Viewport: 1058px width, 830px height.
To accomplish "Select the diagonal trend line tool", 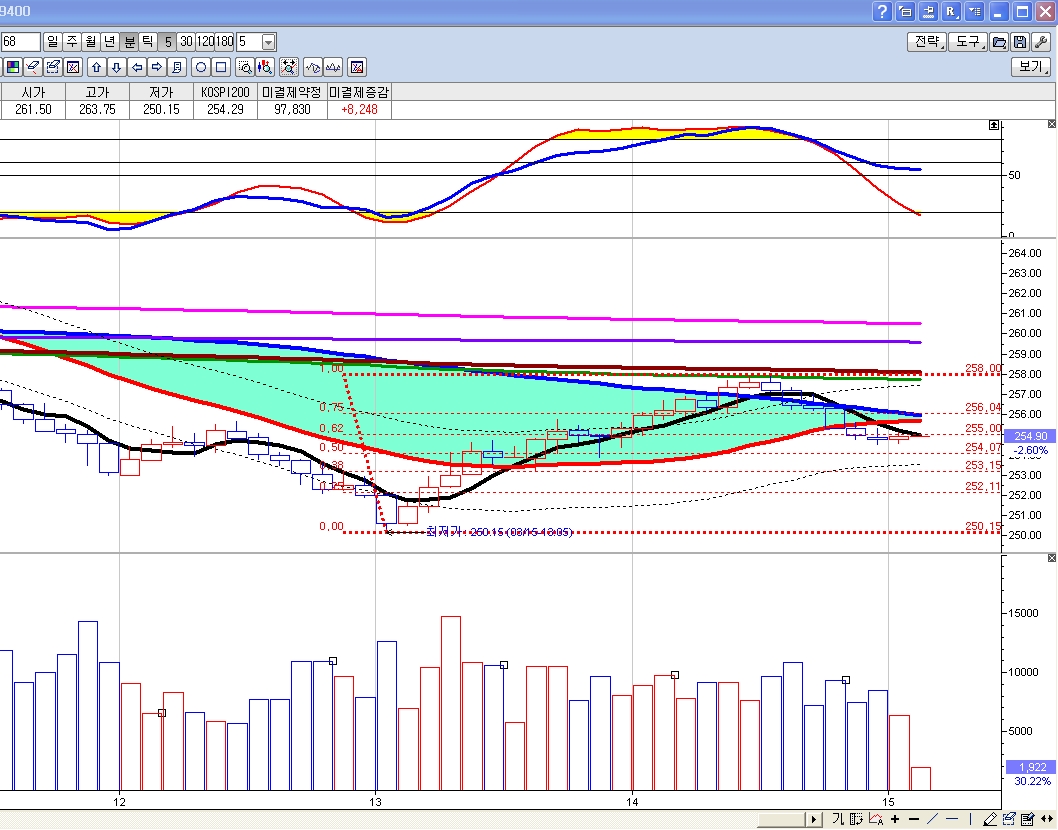I will pos(932,820).
